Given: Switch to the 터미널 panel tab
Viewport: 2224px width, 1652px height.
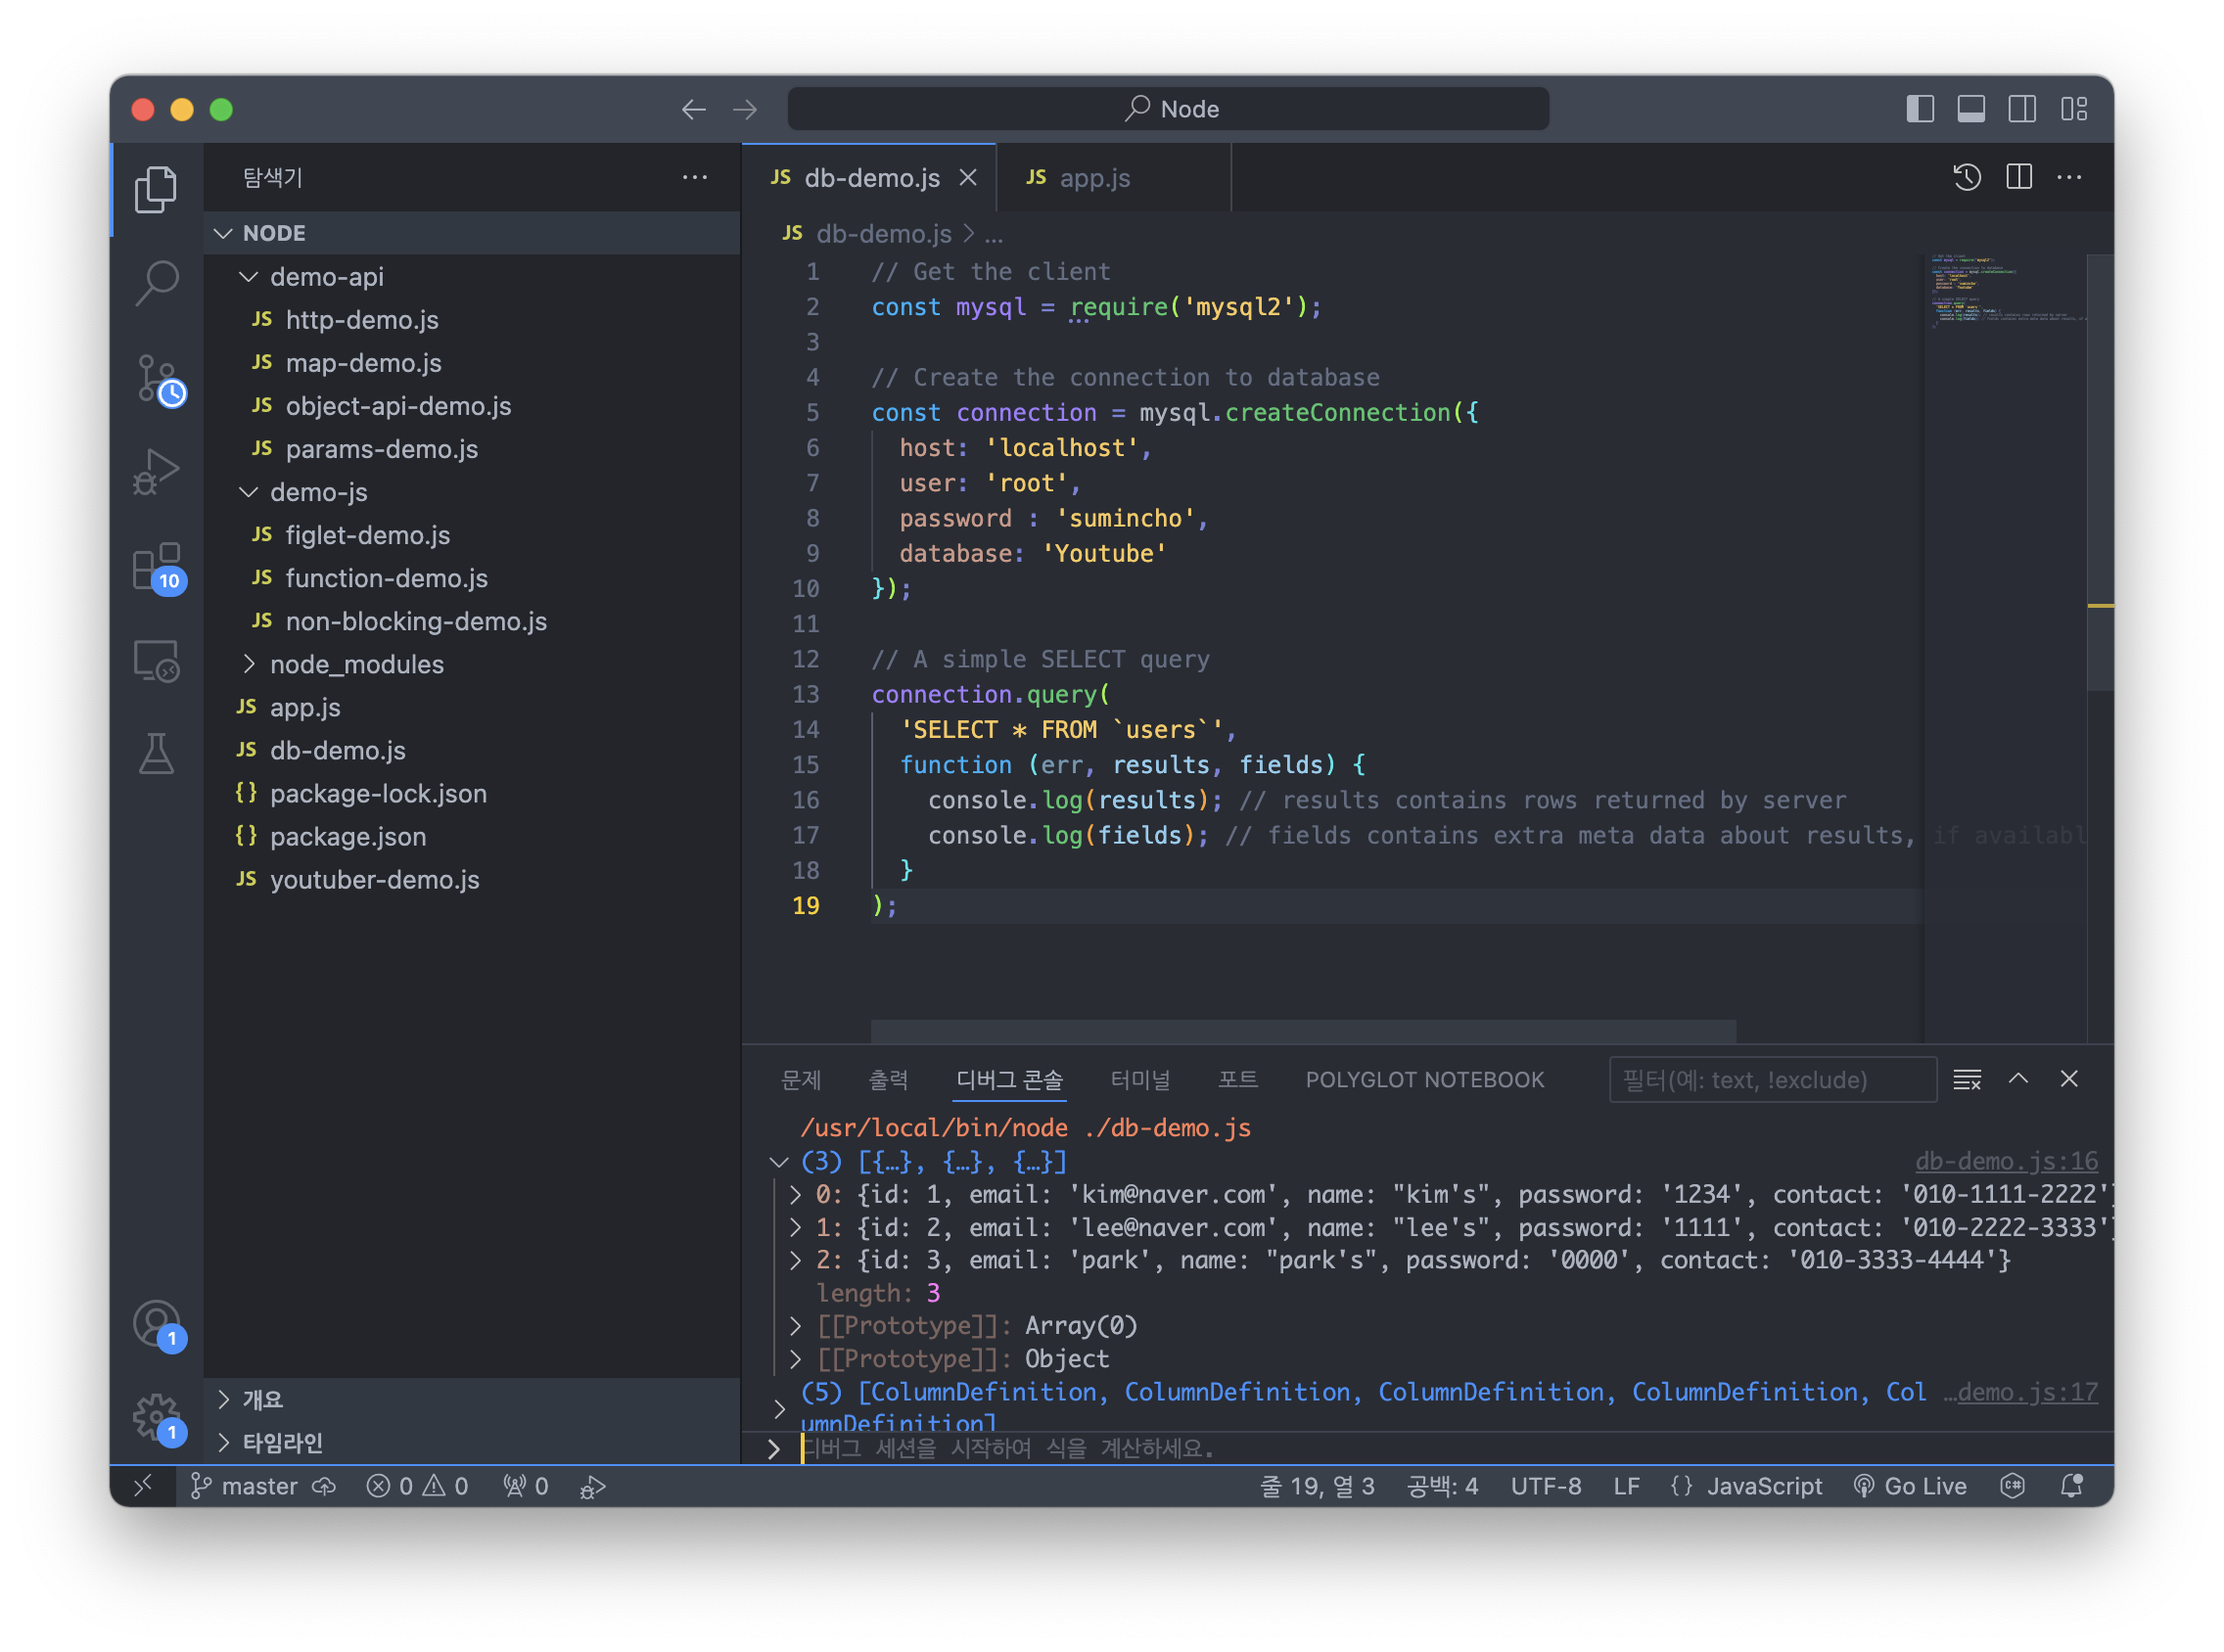Looking at the screenshot, I should tap(1139, 1080).
